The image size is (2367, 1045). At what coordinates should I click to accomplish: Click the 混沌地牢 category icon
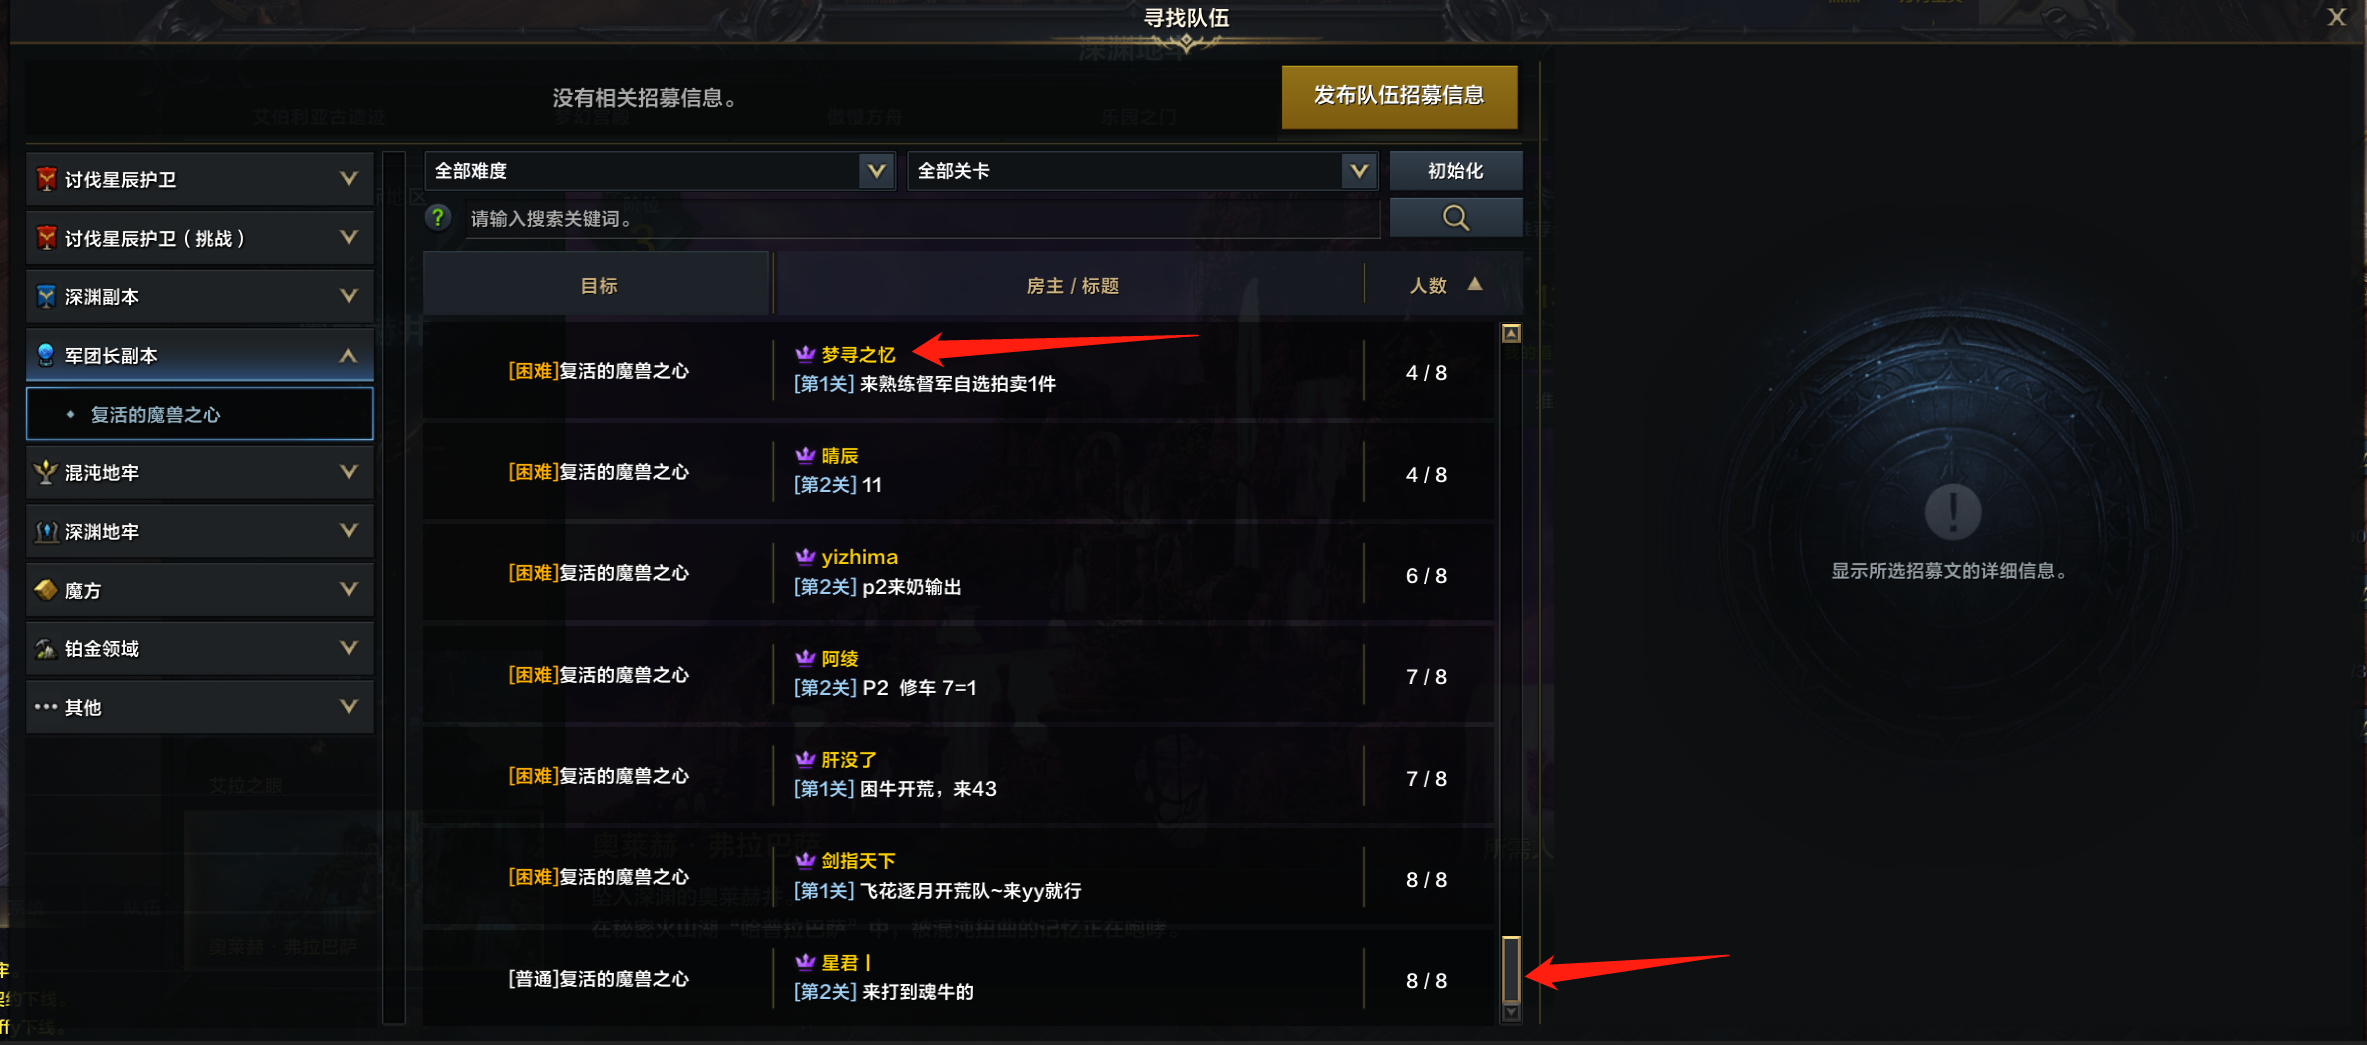pos(46,472)
